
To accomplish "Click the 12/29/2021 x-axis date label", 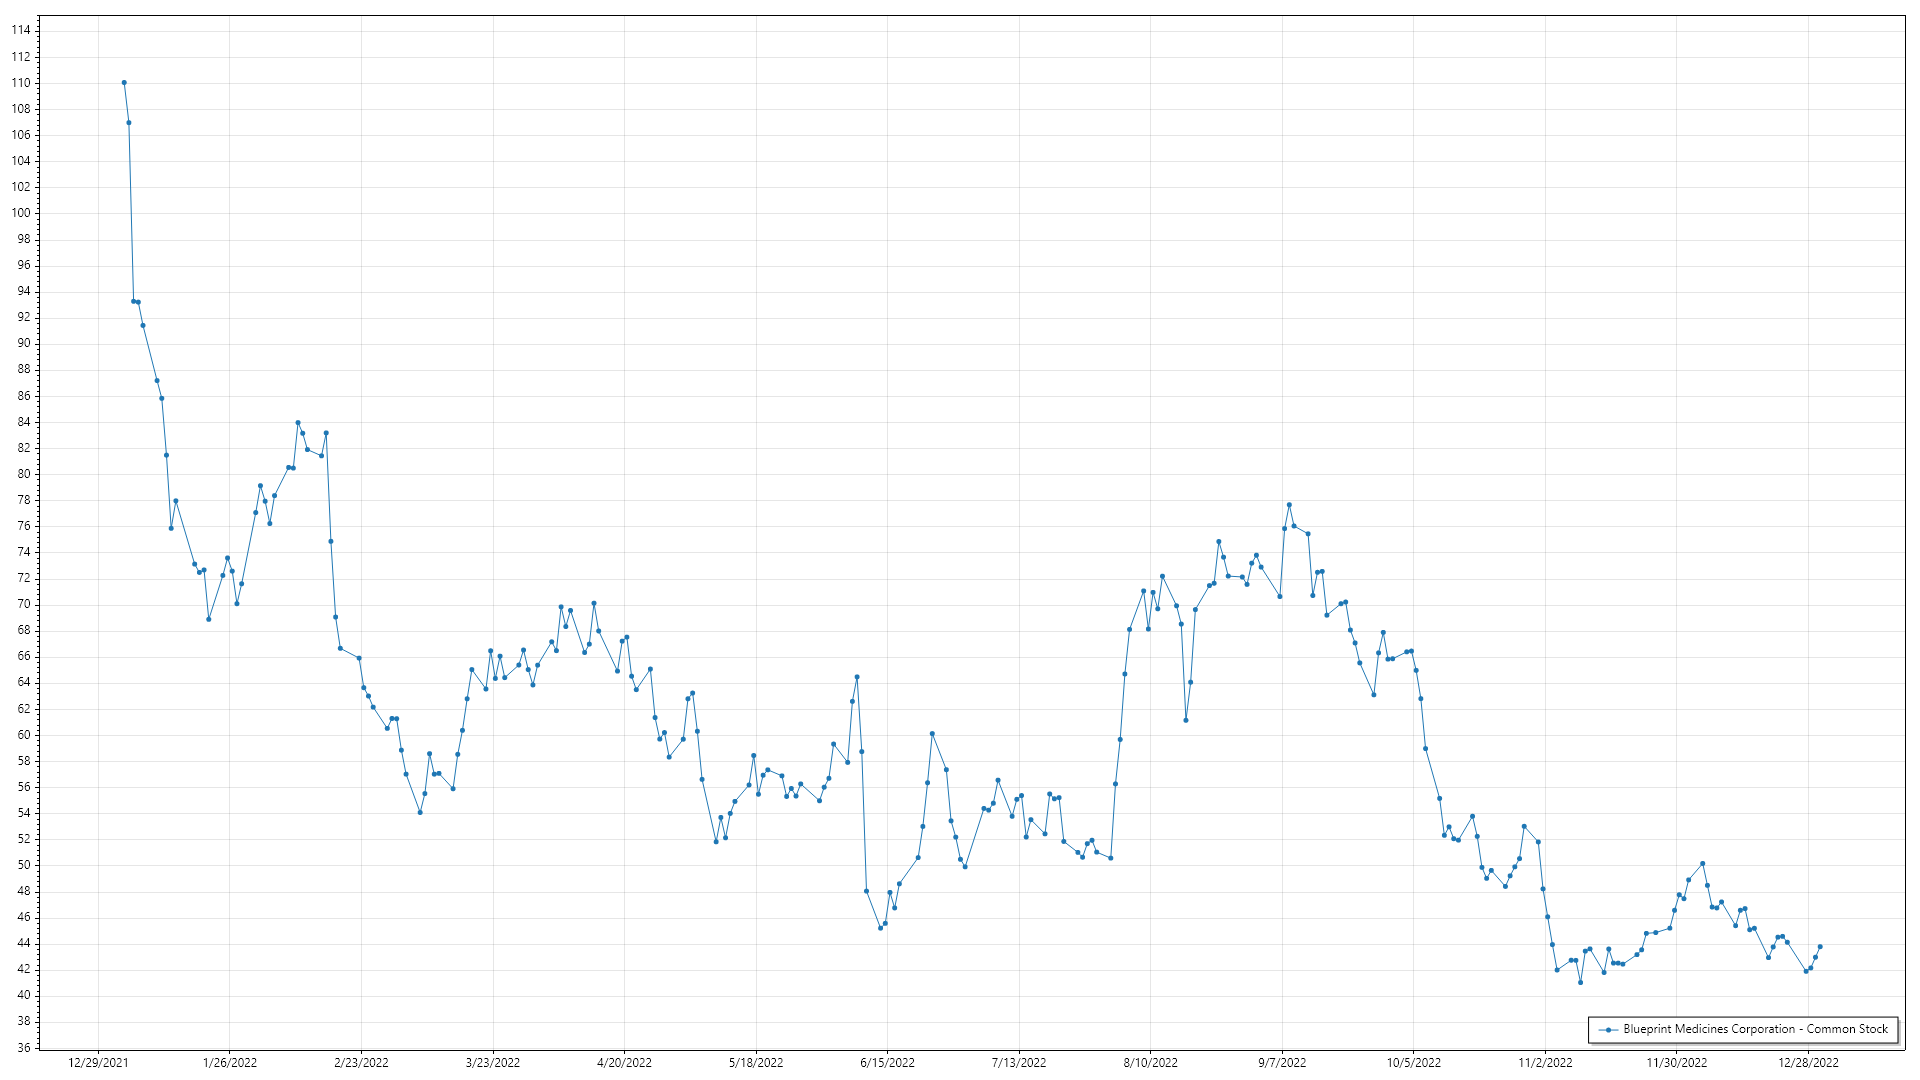I will (x=98, y=1062).
